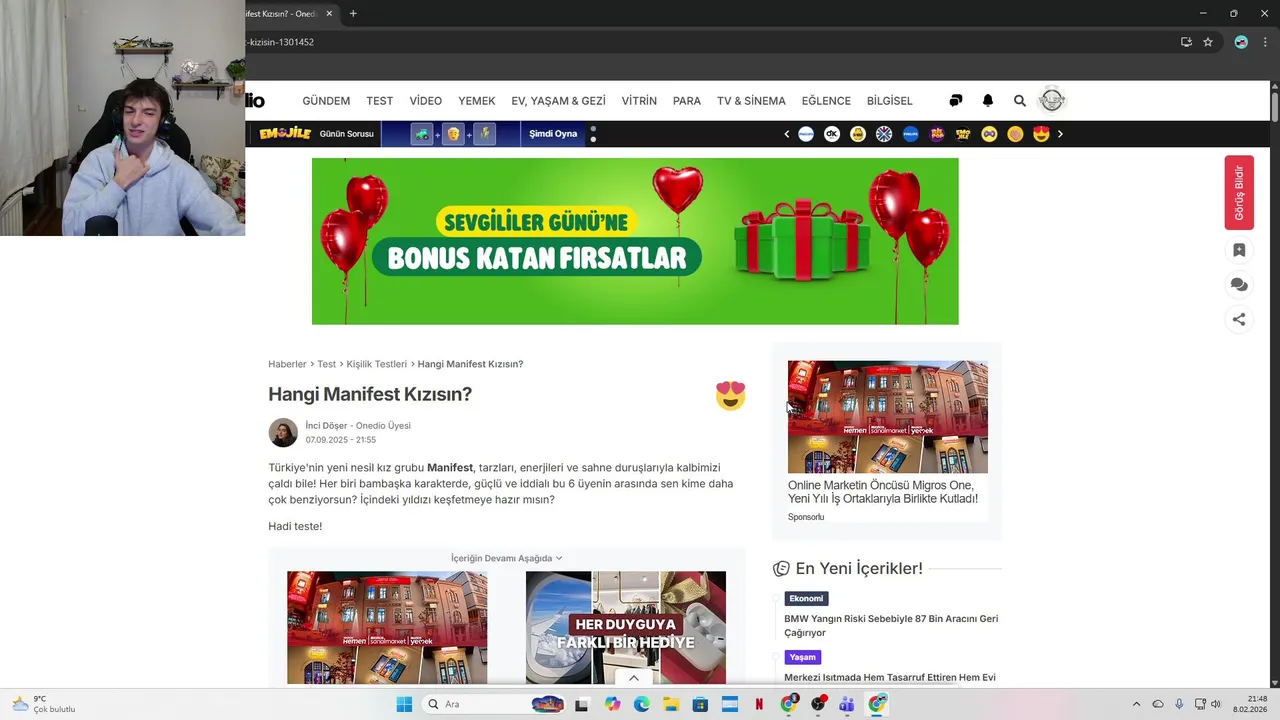Click the share icon on right sidebar
The image size is (1280, 720).
pos(1239,320)
